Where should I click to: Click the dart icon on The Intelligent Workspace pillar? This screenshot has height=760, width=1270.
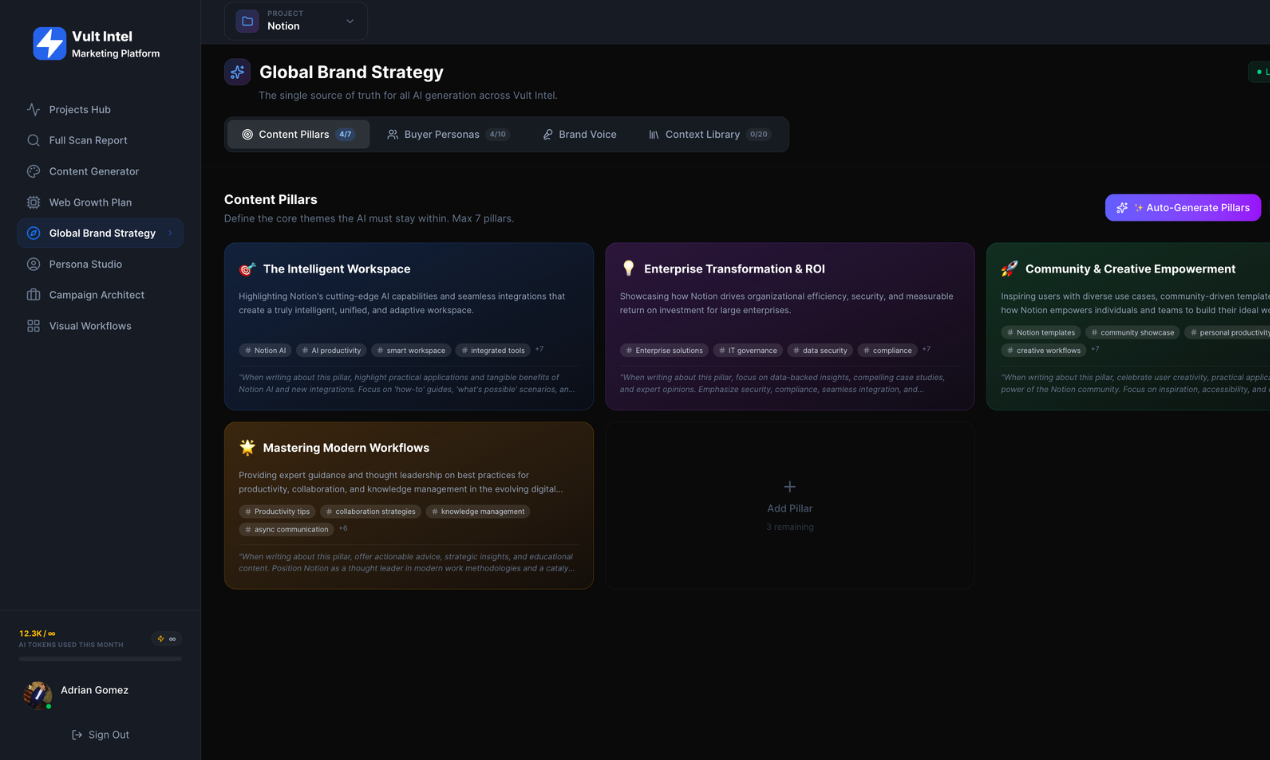246,268
